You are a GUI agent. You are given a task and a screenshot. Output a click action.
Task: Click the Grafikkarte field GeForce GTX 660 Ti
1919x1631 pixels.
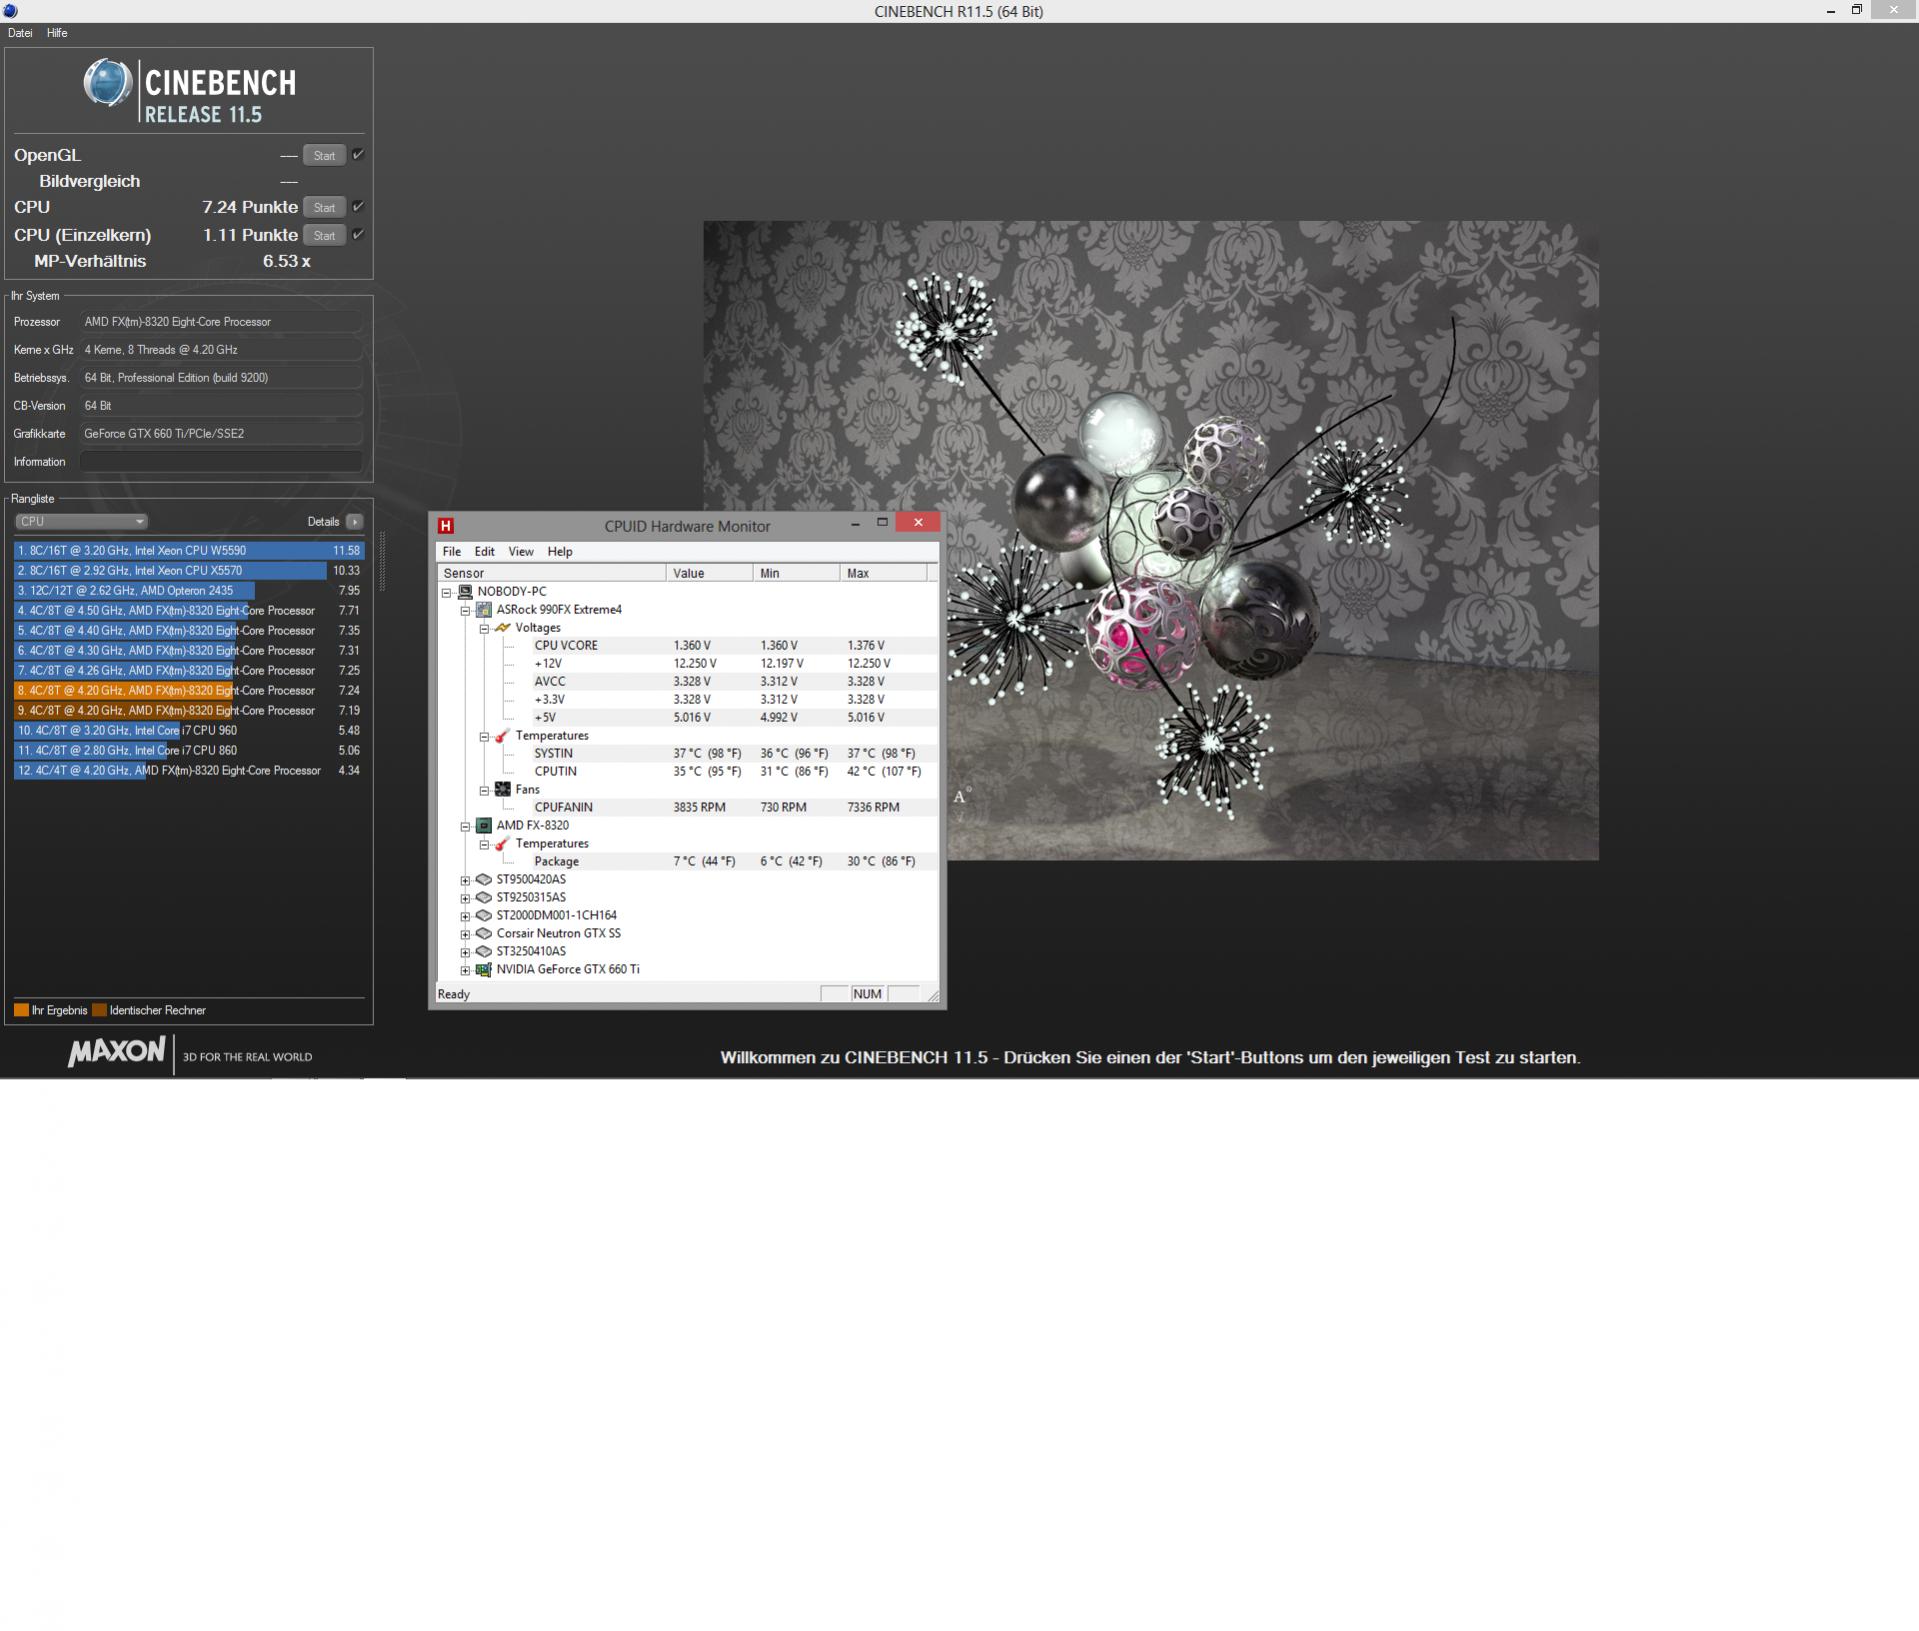[x=221, y=433]
